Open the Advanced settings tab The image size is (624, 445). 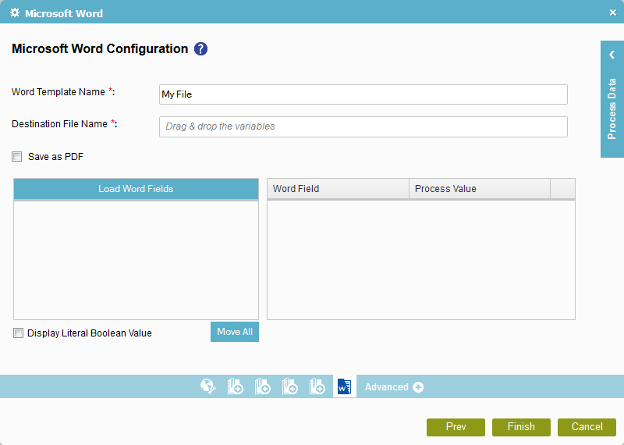pos(394,387)
